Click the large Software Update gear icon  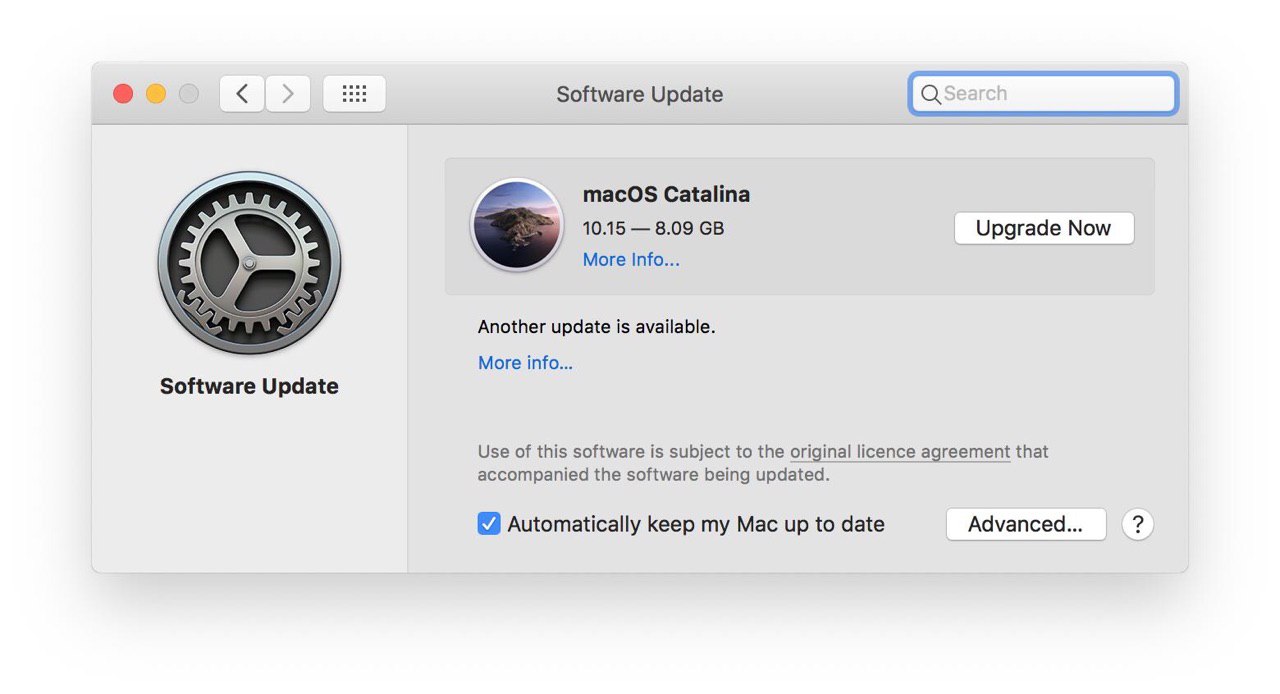[249, 263]
